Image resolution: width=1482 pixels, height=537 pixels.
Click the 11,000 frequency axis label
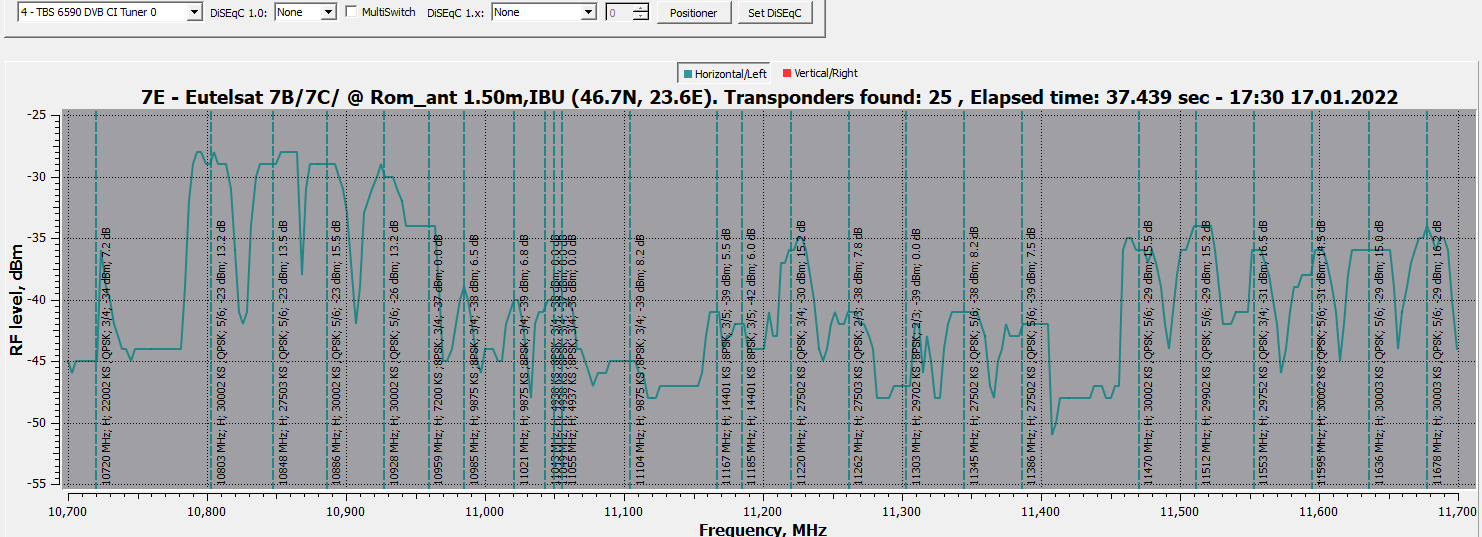pos(484,510)
